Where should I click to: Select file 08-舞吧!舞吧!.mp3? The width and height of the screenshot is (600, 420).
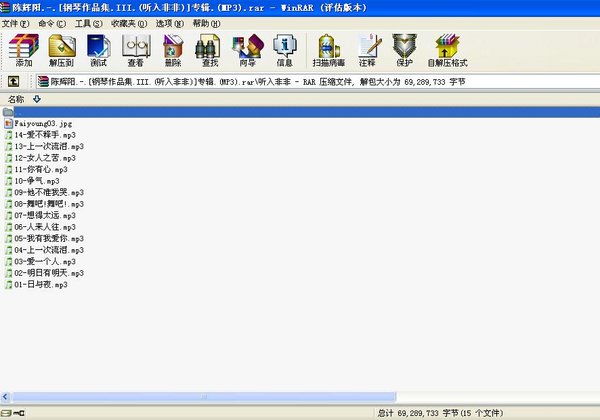coord(49,204)
